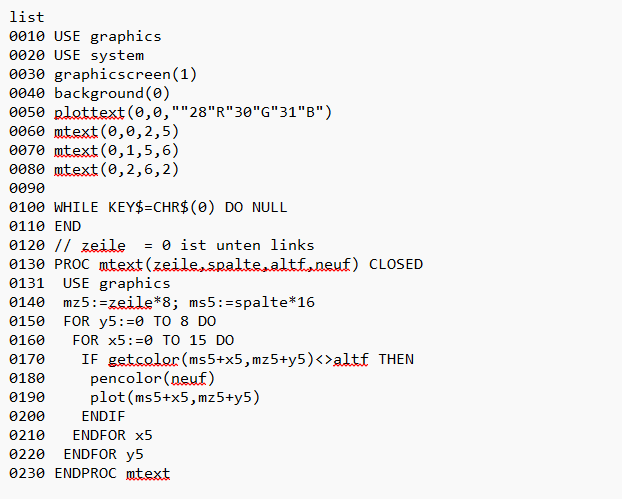The image size is (622, 499).
Task: Click line 0010 USE graphics
Action: tap(85, 36)
